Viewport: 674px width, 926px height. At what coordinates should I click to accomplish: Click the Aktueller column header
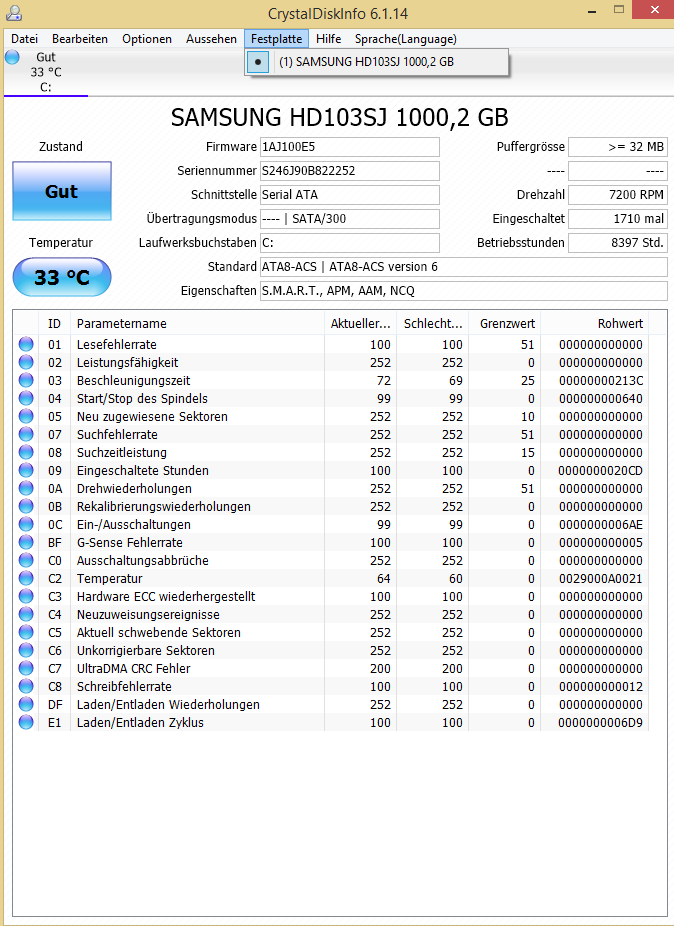tap(360, 324)
